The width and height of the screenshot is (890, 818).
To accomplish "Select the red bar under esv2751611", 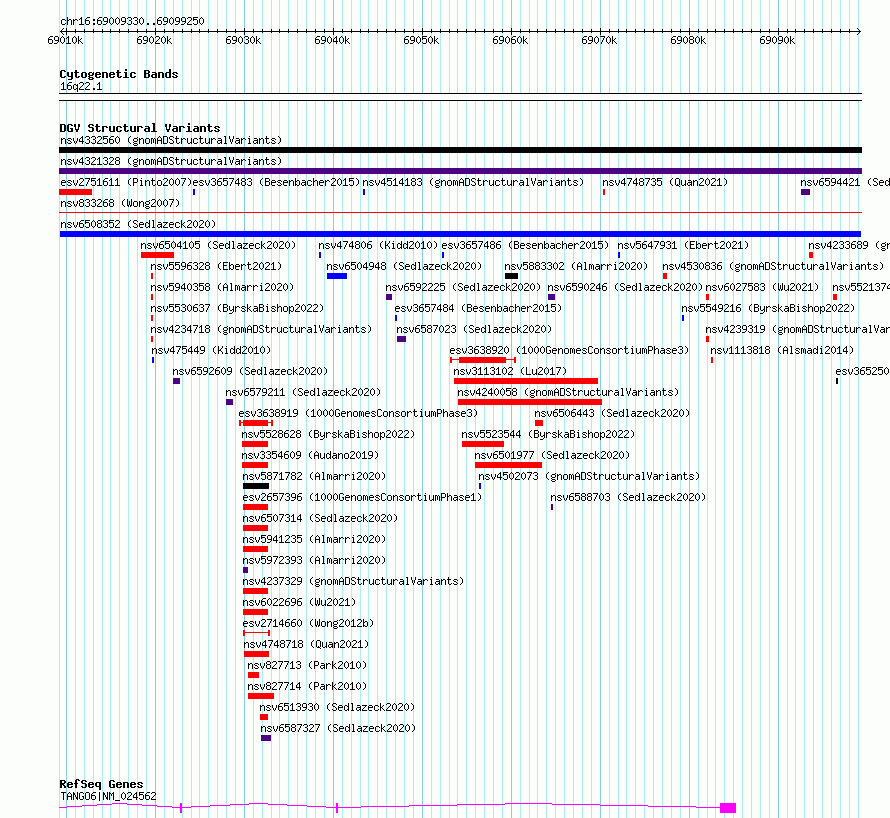I will (75, 192).
